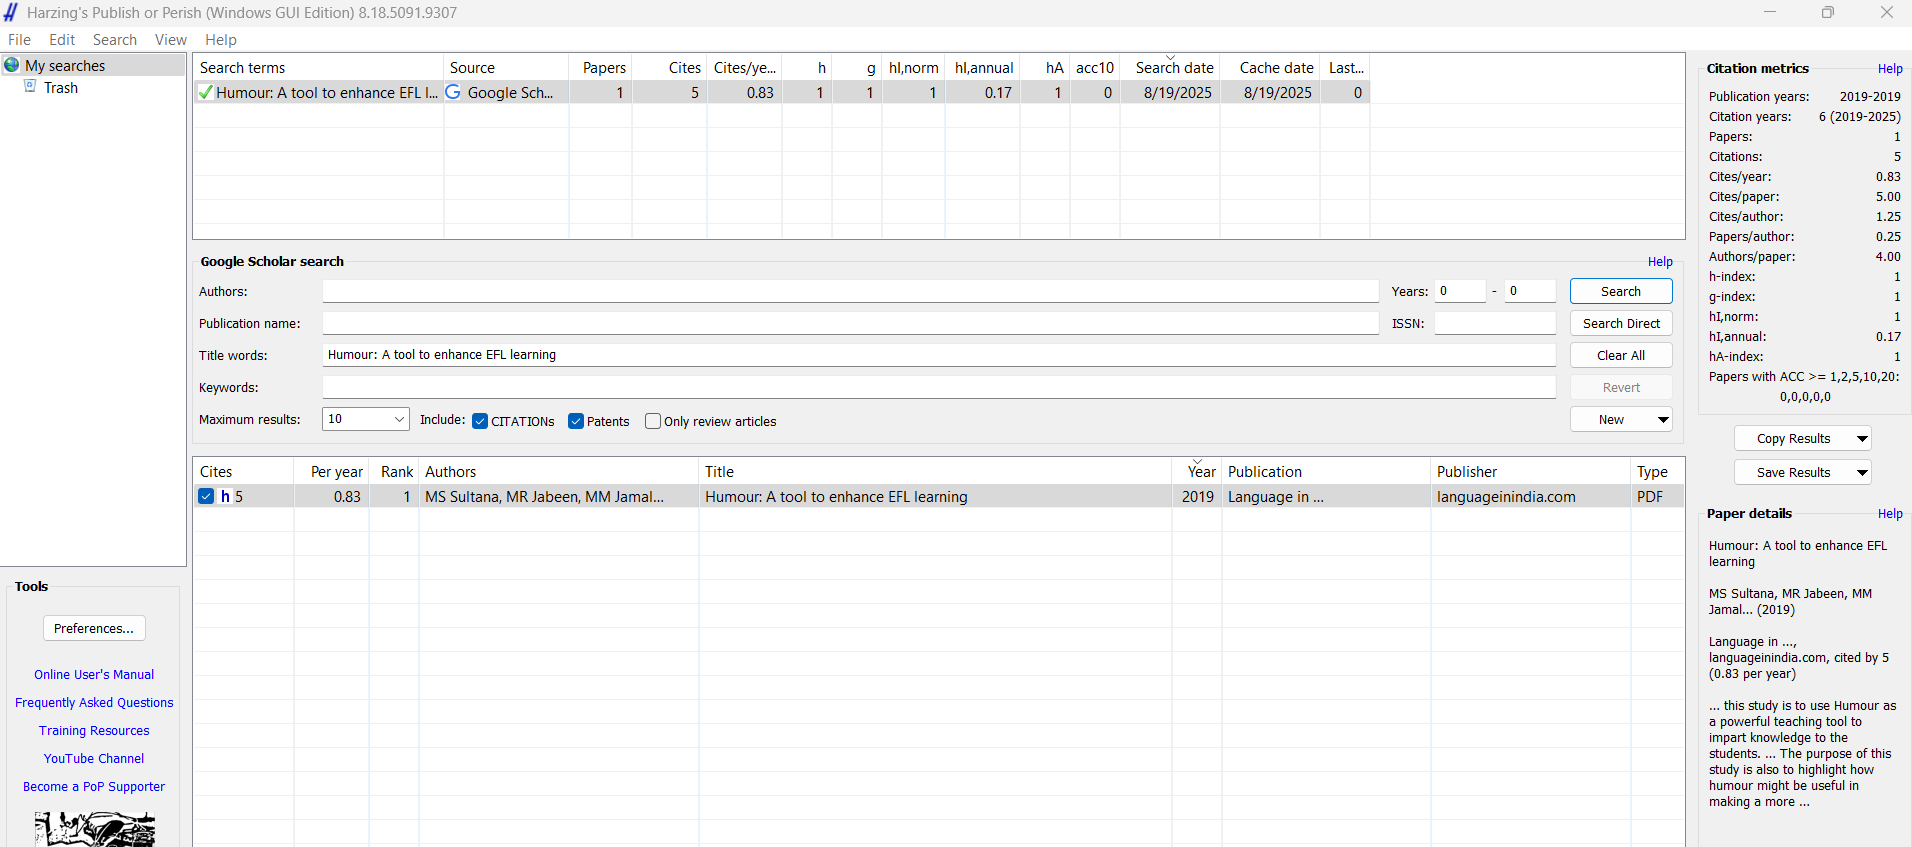Click the languageinindia.com publisher cell
The height and width of the screenshot is (847, 1912).
point(1506,497)
